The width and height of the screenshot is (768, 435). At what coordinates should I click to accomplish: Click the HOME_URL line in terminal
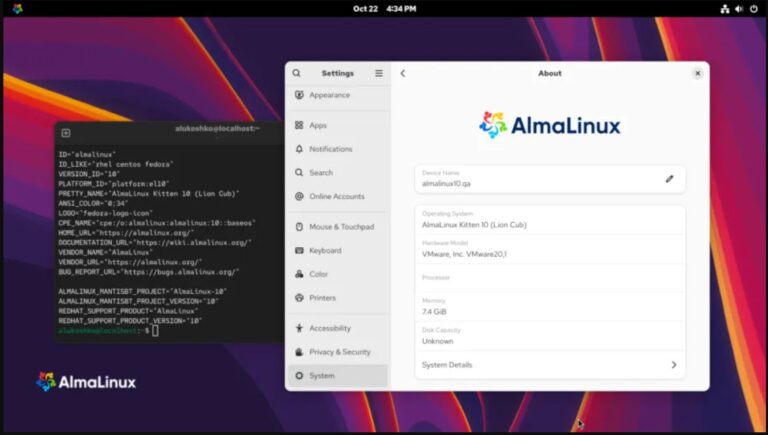[x=126, y=233]
